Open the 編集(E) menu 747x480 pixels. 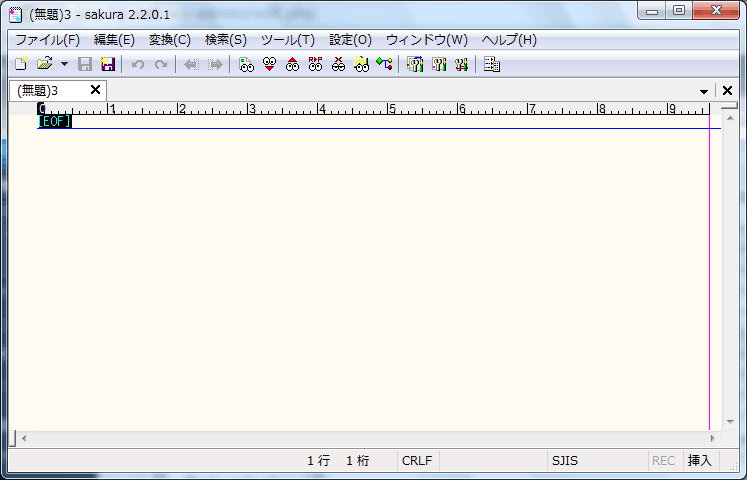114,40
